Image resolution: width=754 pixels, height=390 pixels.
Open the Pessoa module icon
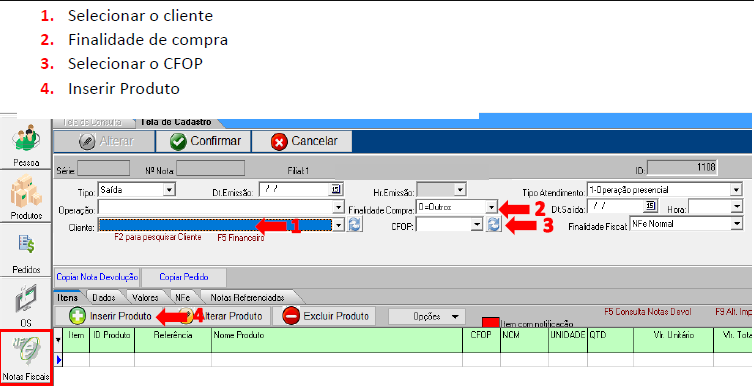click(x=26, y=138)
